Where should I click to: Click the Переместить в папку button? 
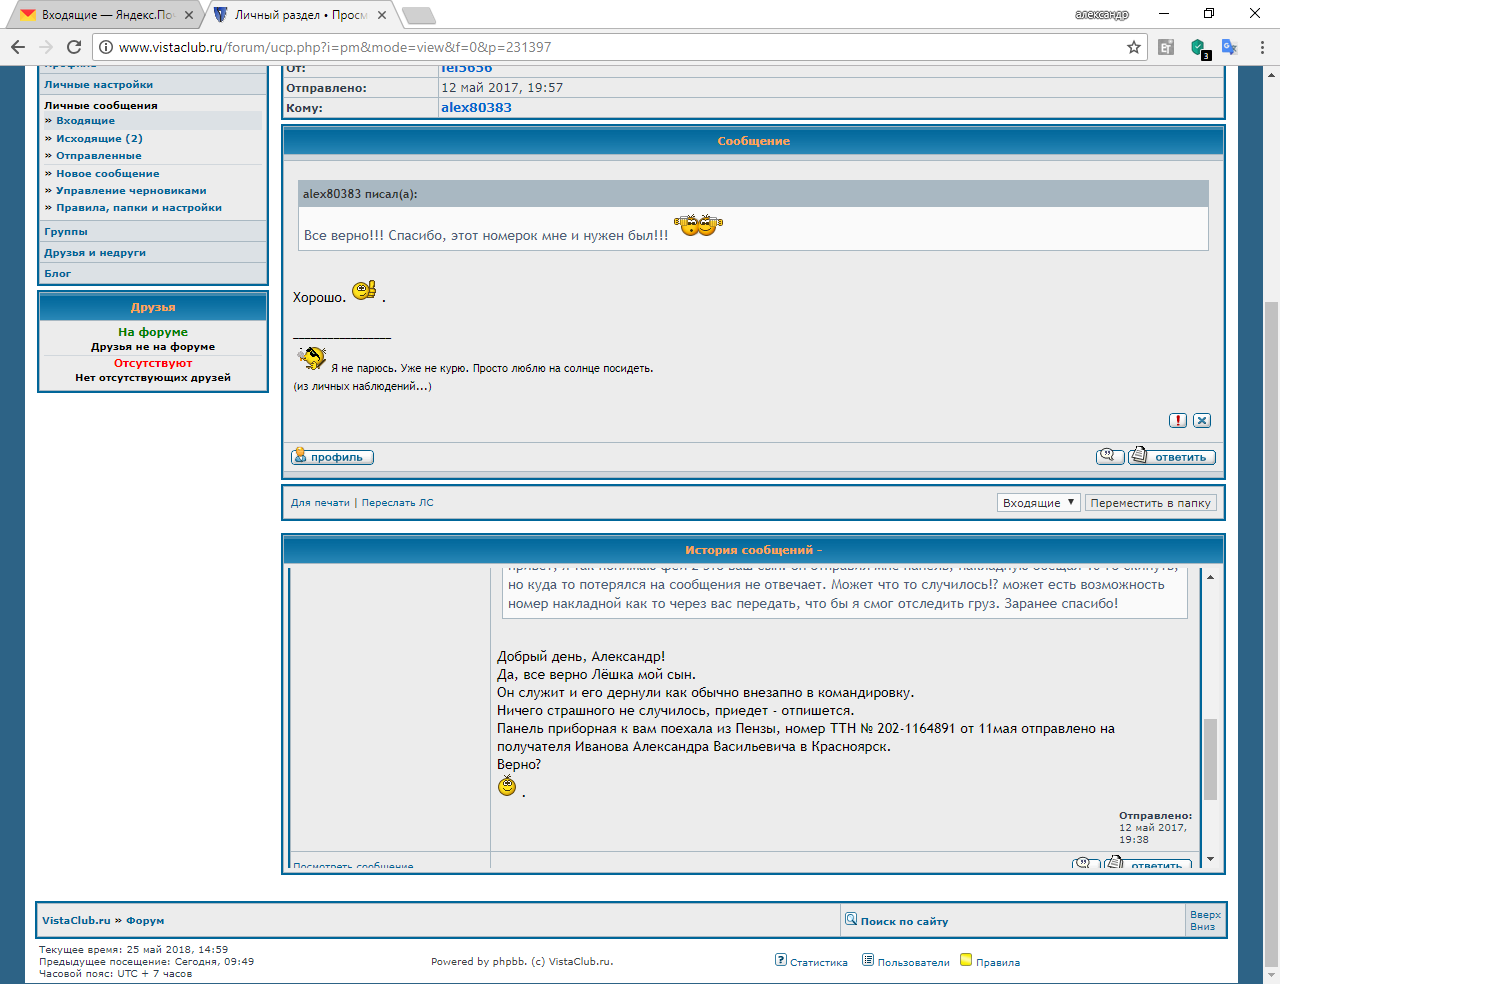1150,503
